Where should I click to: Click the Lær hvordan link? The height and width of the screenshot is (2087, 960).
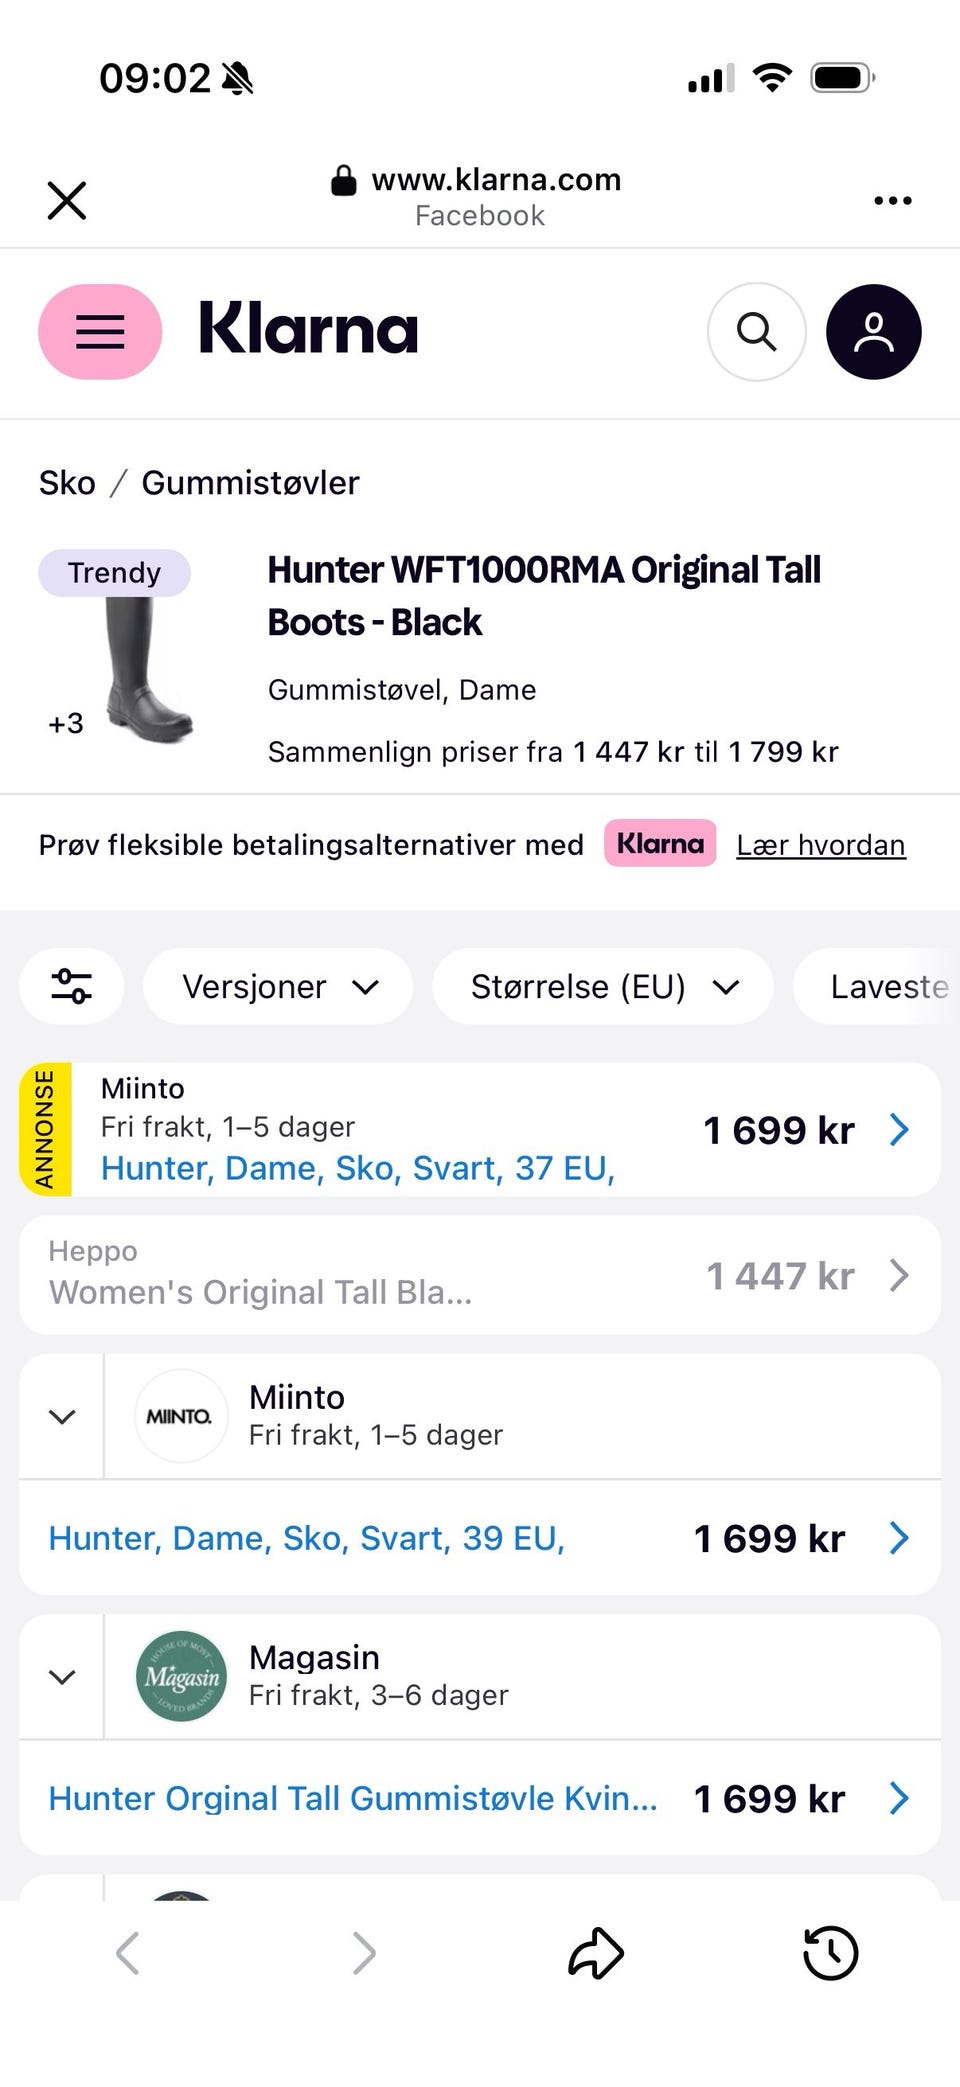[820, 846]
